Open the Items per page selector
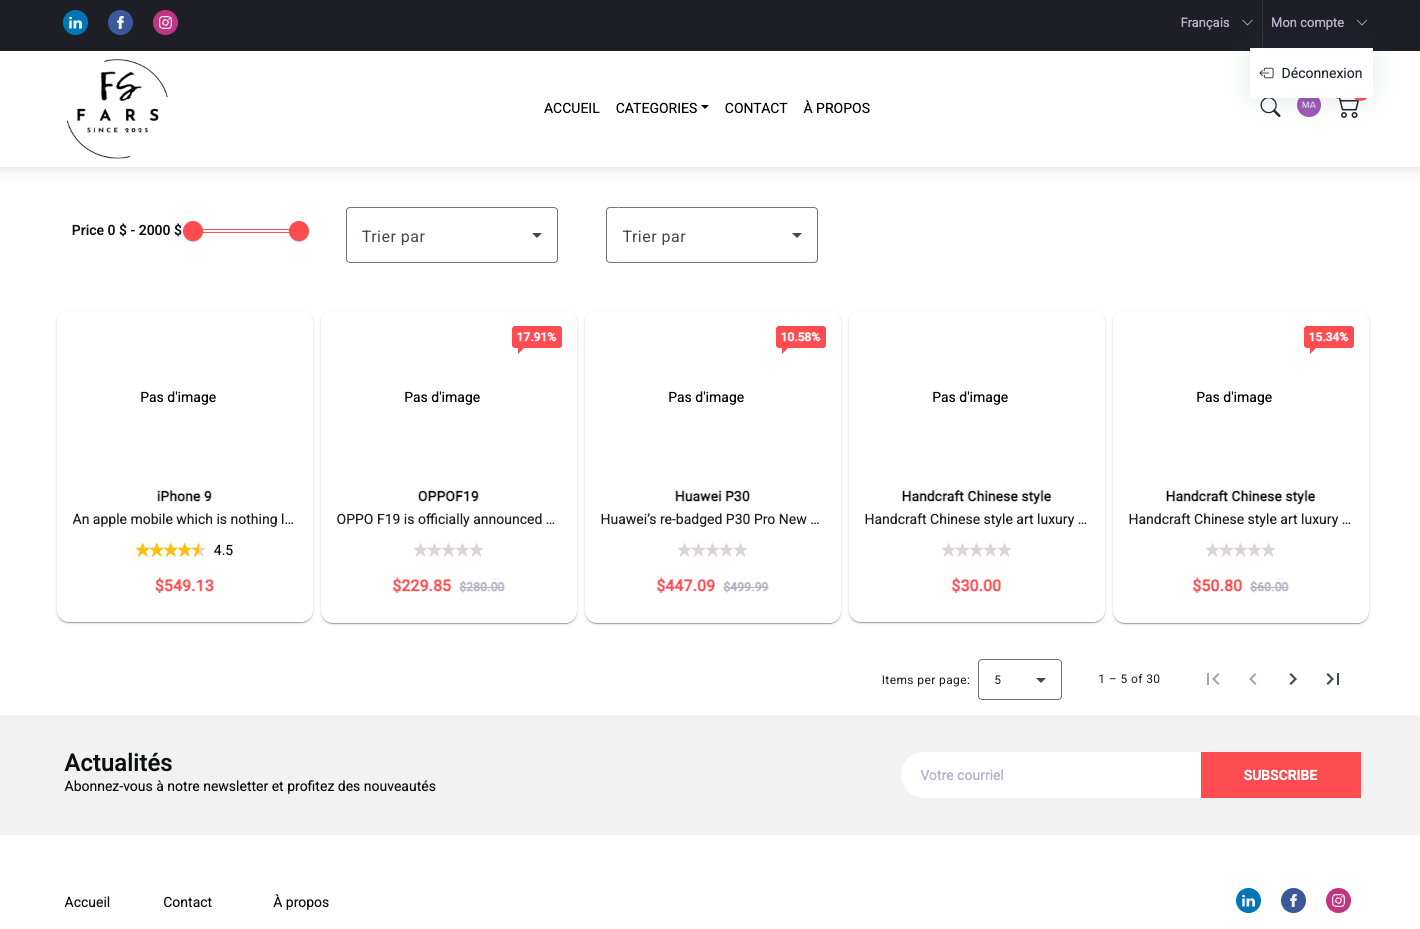This screenshot has height=929, width=1420. (x=1019, y=679)
